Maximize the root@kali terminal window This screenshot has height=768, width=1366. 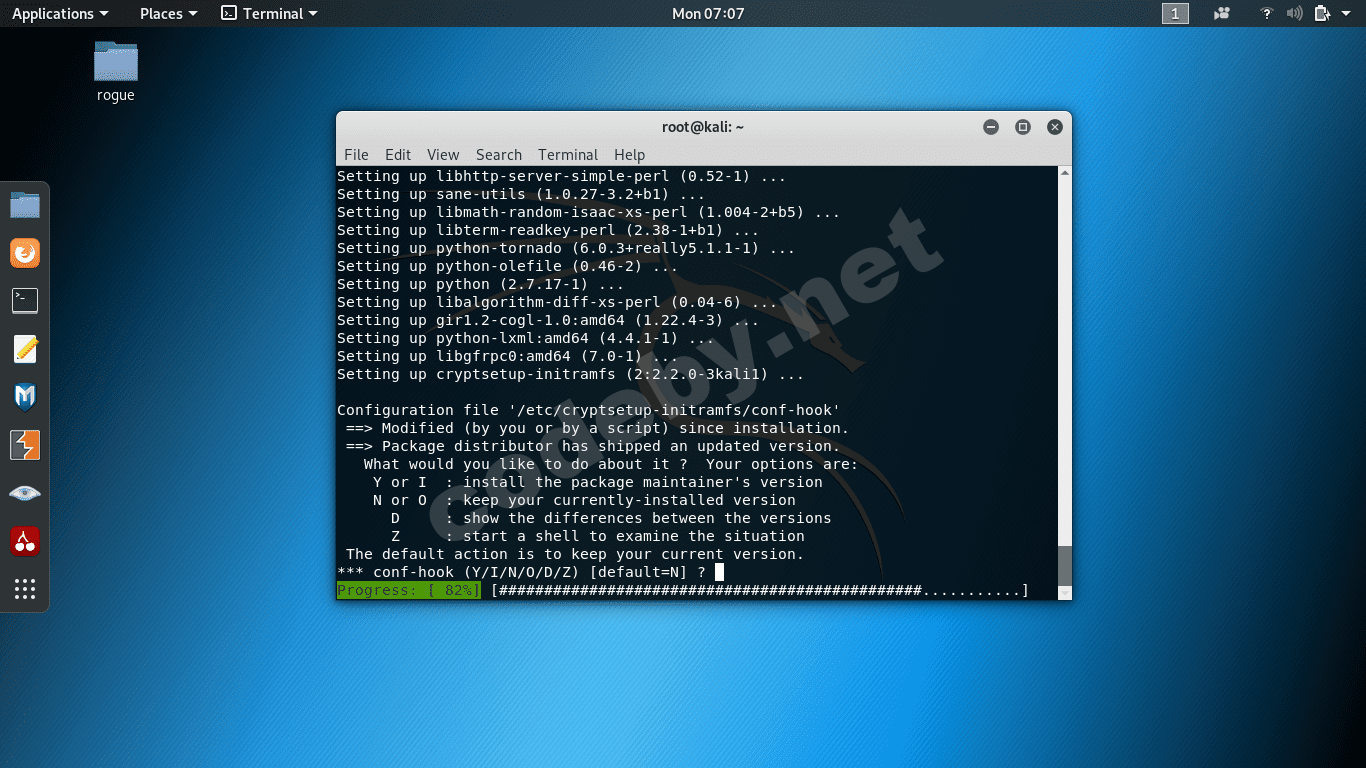(x=1023, y=127)
